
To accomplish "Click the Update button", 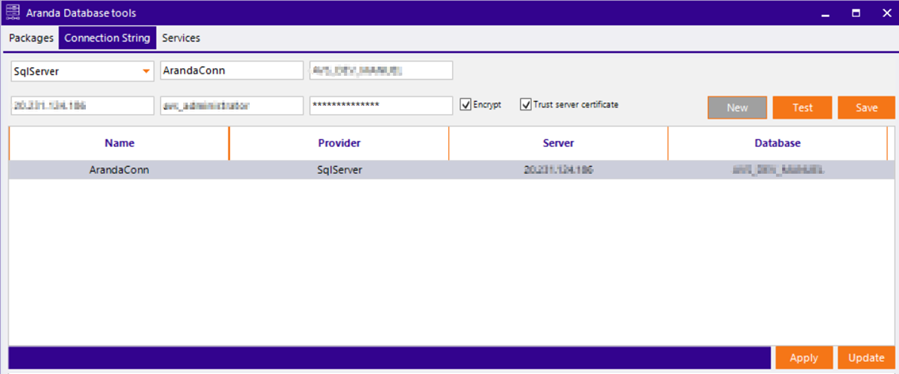I will coord(866,358).
